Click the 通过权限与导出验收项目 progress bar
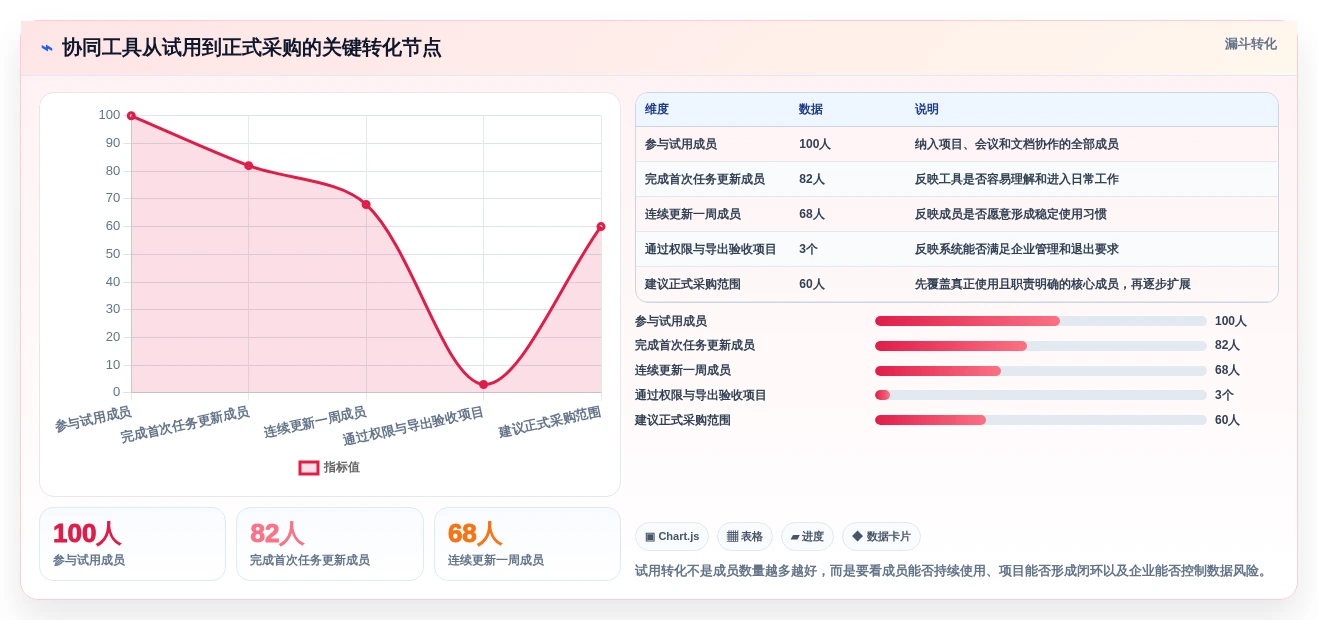 pos(1041,395)
